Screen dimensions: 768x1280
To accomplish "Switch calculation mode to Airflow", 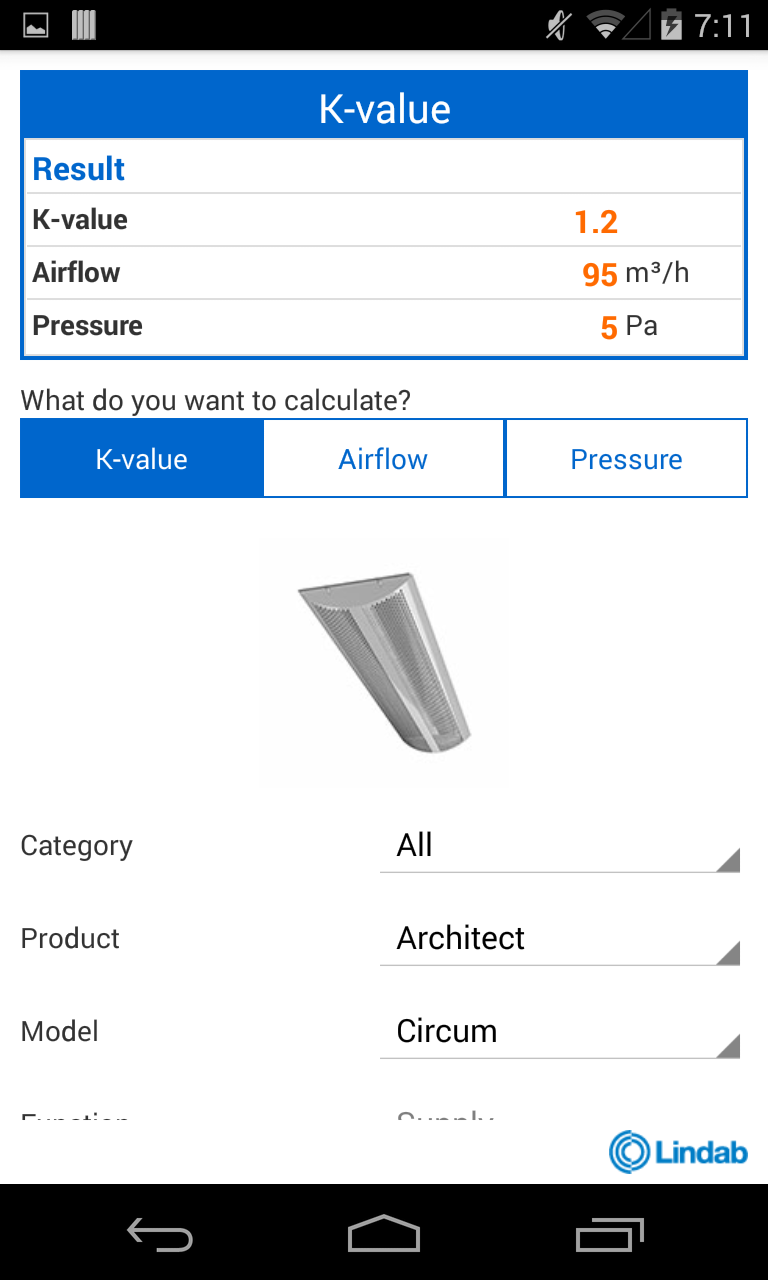I will coord(383,459).
